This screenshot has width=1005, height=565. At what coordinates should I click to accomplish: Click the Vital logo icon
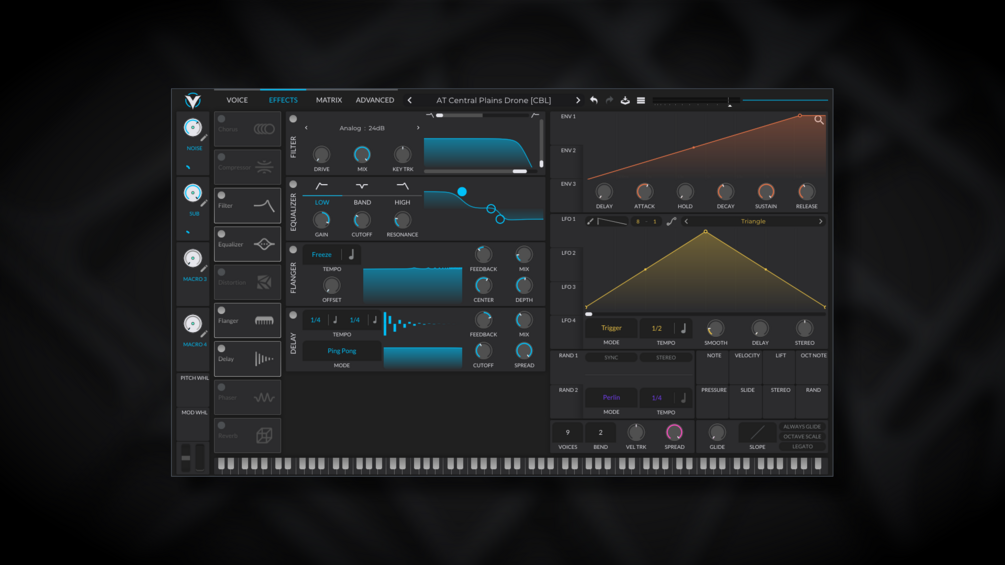(193, 101)
